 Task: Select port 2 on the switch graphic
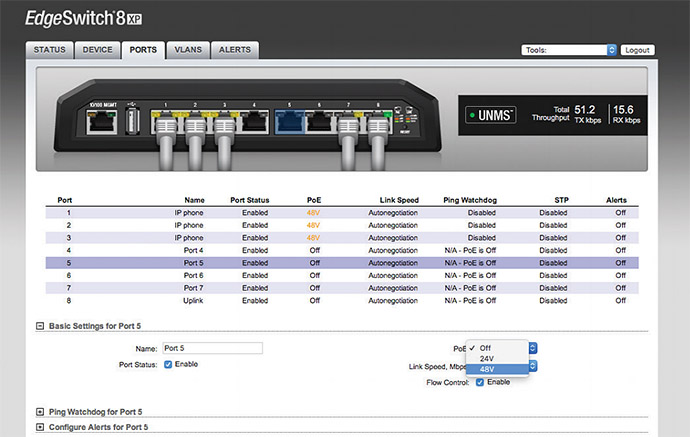click(195, 122)
